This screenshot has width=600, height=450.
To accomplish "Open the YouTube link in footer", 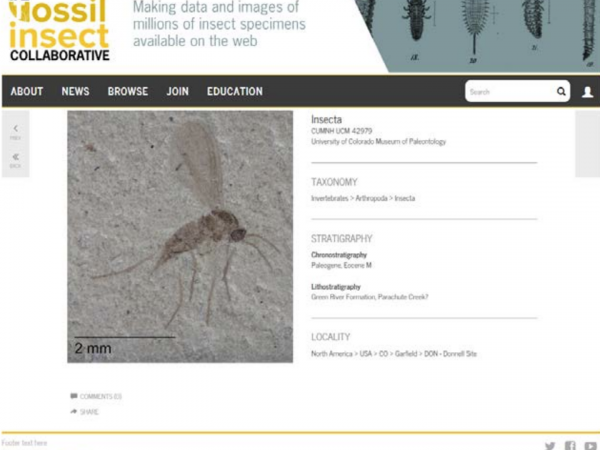I will 590,446.
